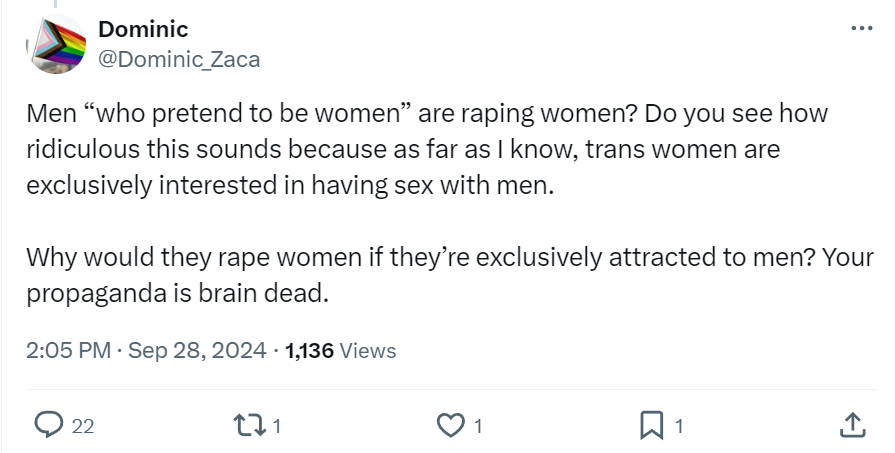Like the tweet with the heart icon
The image size is (895, 453).
pos(450,425)
